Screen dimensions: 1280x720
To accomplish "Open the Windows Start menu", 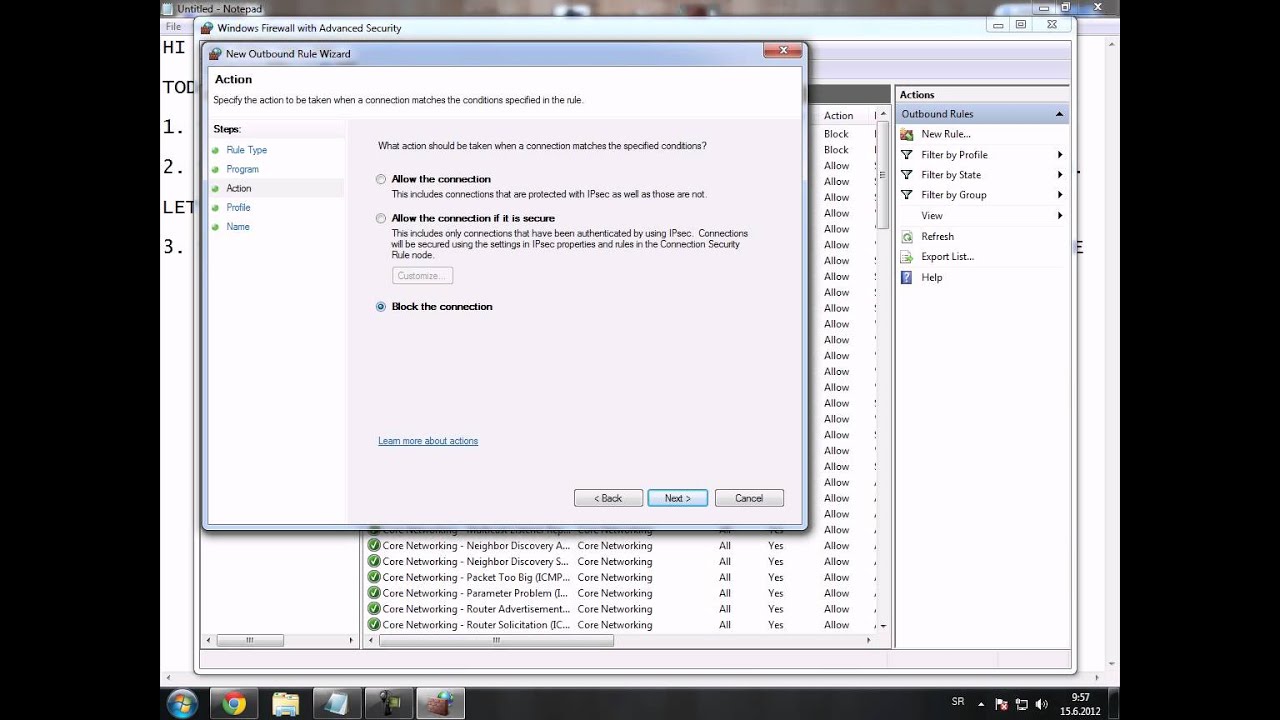I will (182, 704).
